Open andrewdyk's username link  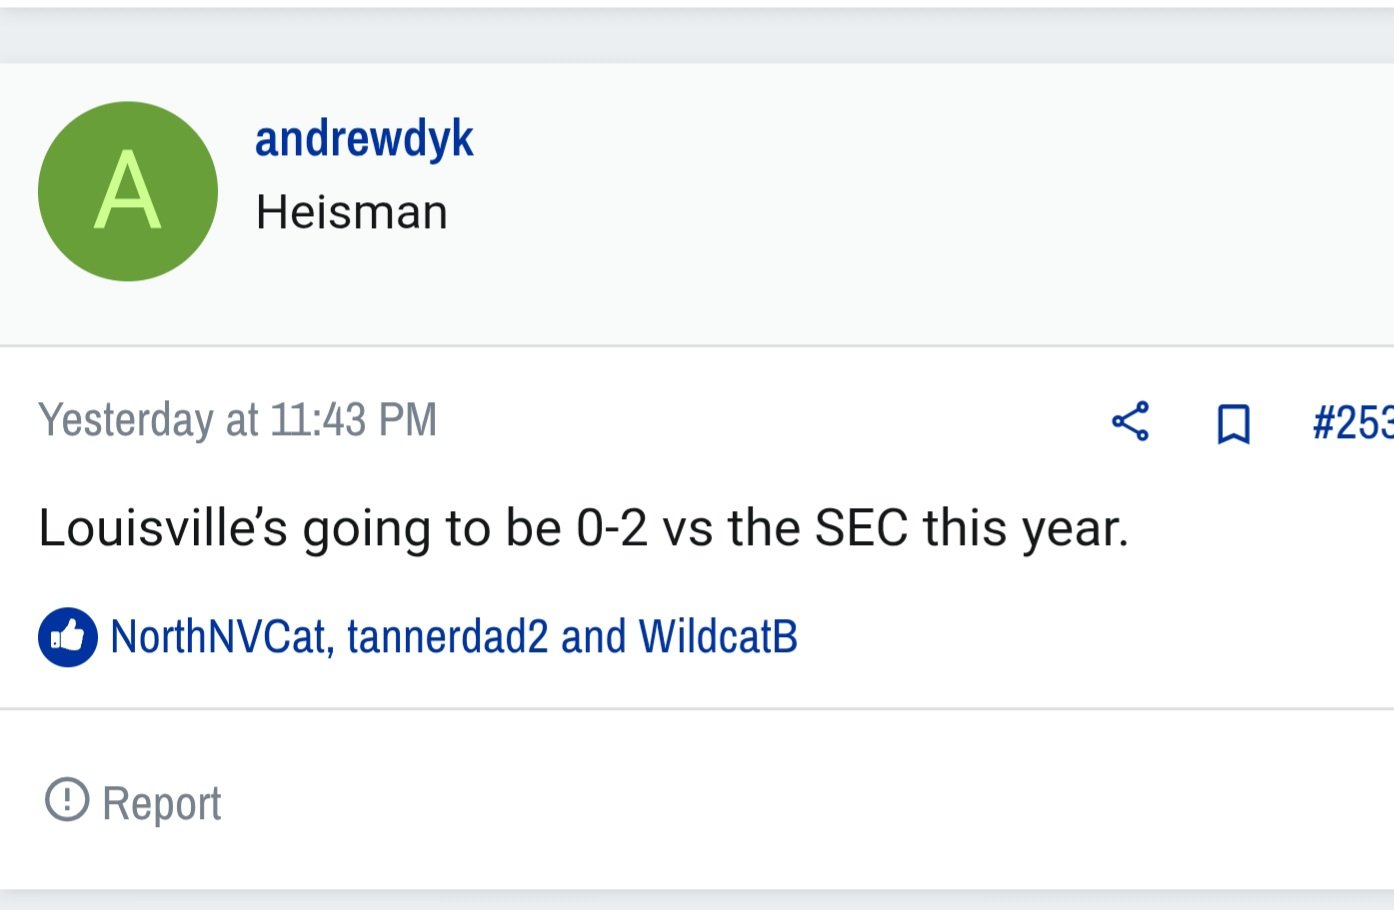tap(364, 138)
